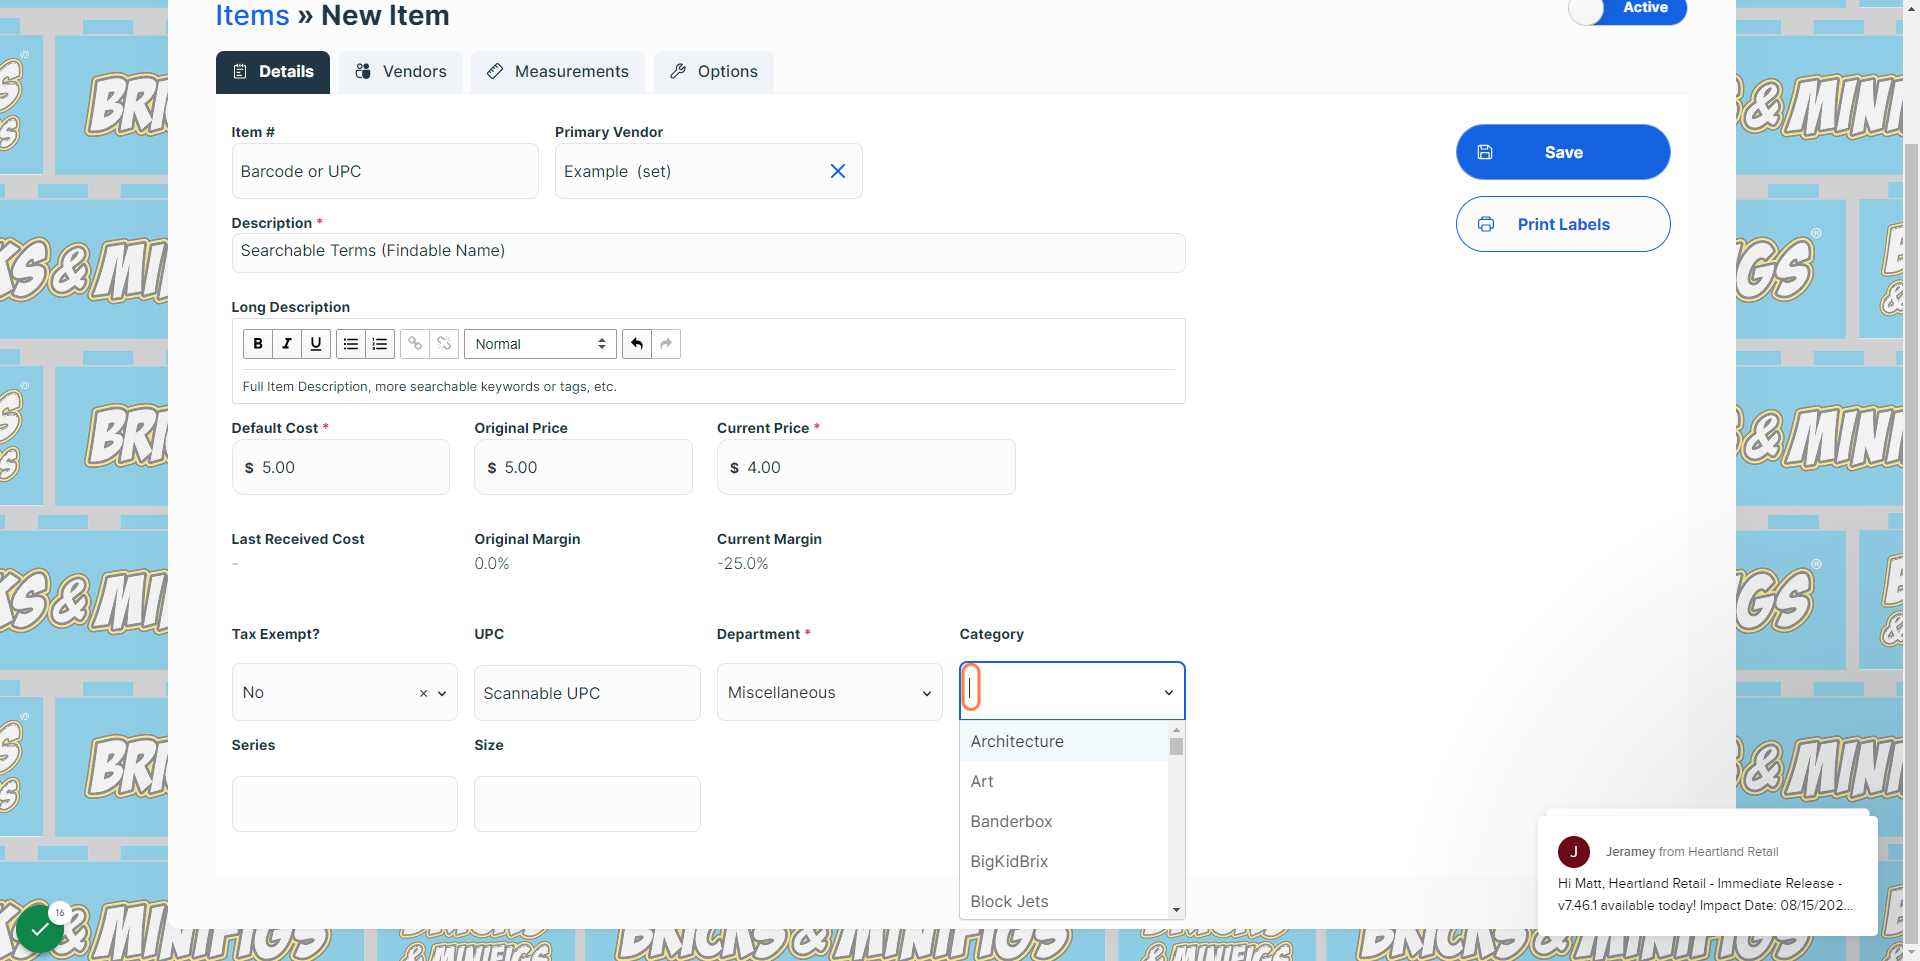
Task: Toggle underline formatting button
Action: coord(316,344)
